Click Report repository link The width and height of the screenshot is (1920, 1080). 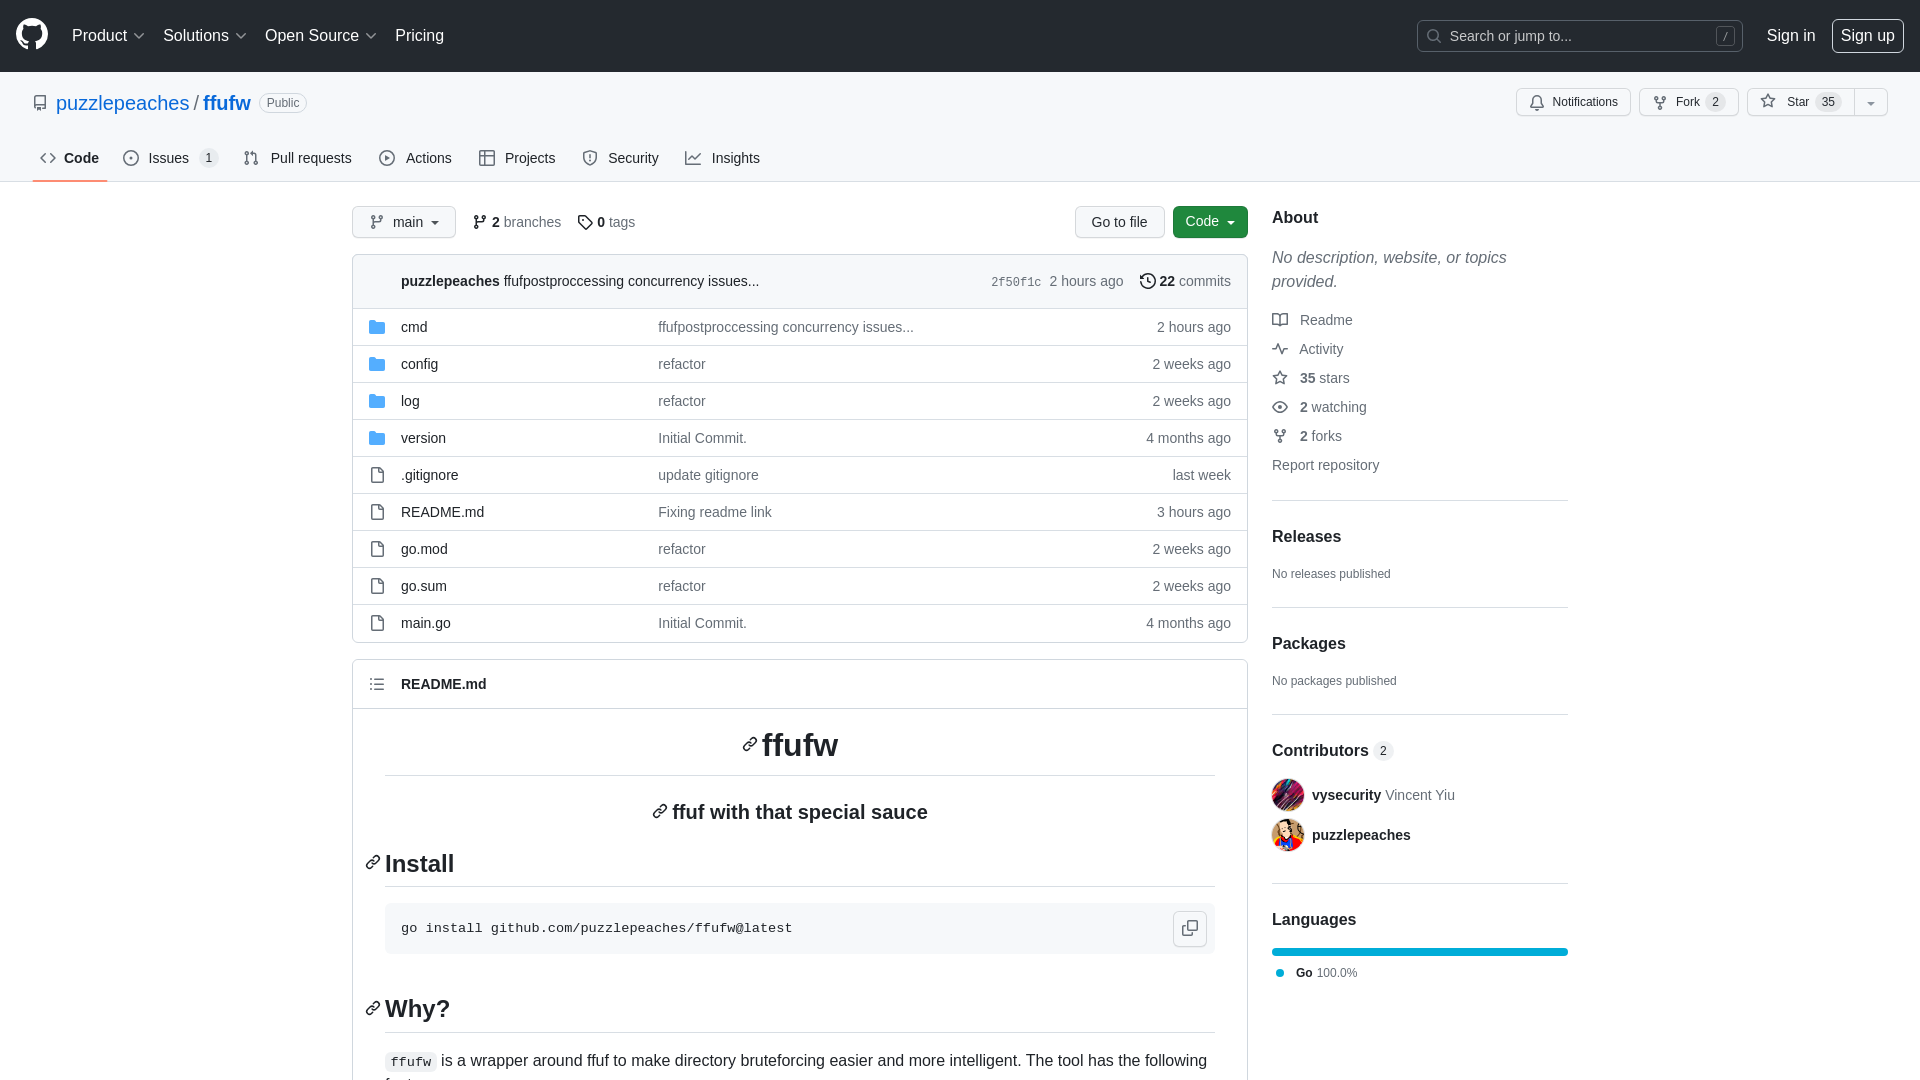[1325, 465]
